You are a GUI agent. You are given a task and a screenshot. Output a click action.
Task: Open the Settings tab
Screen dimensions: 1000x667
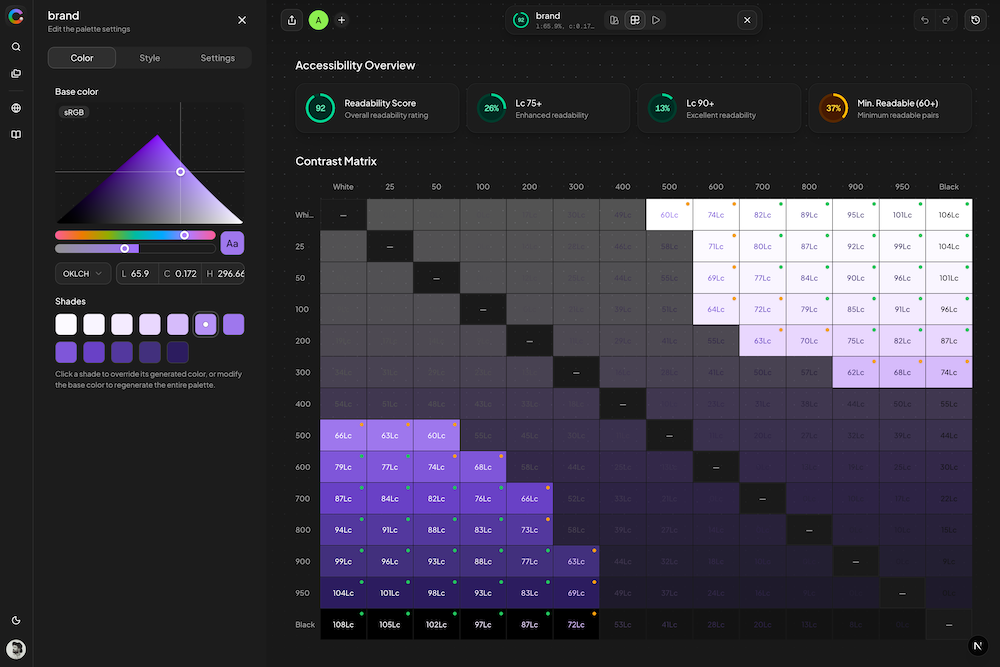click(217, 58)
